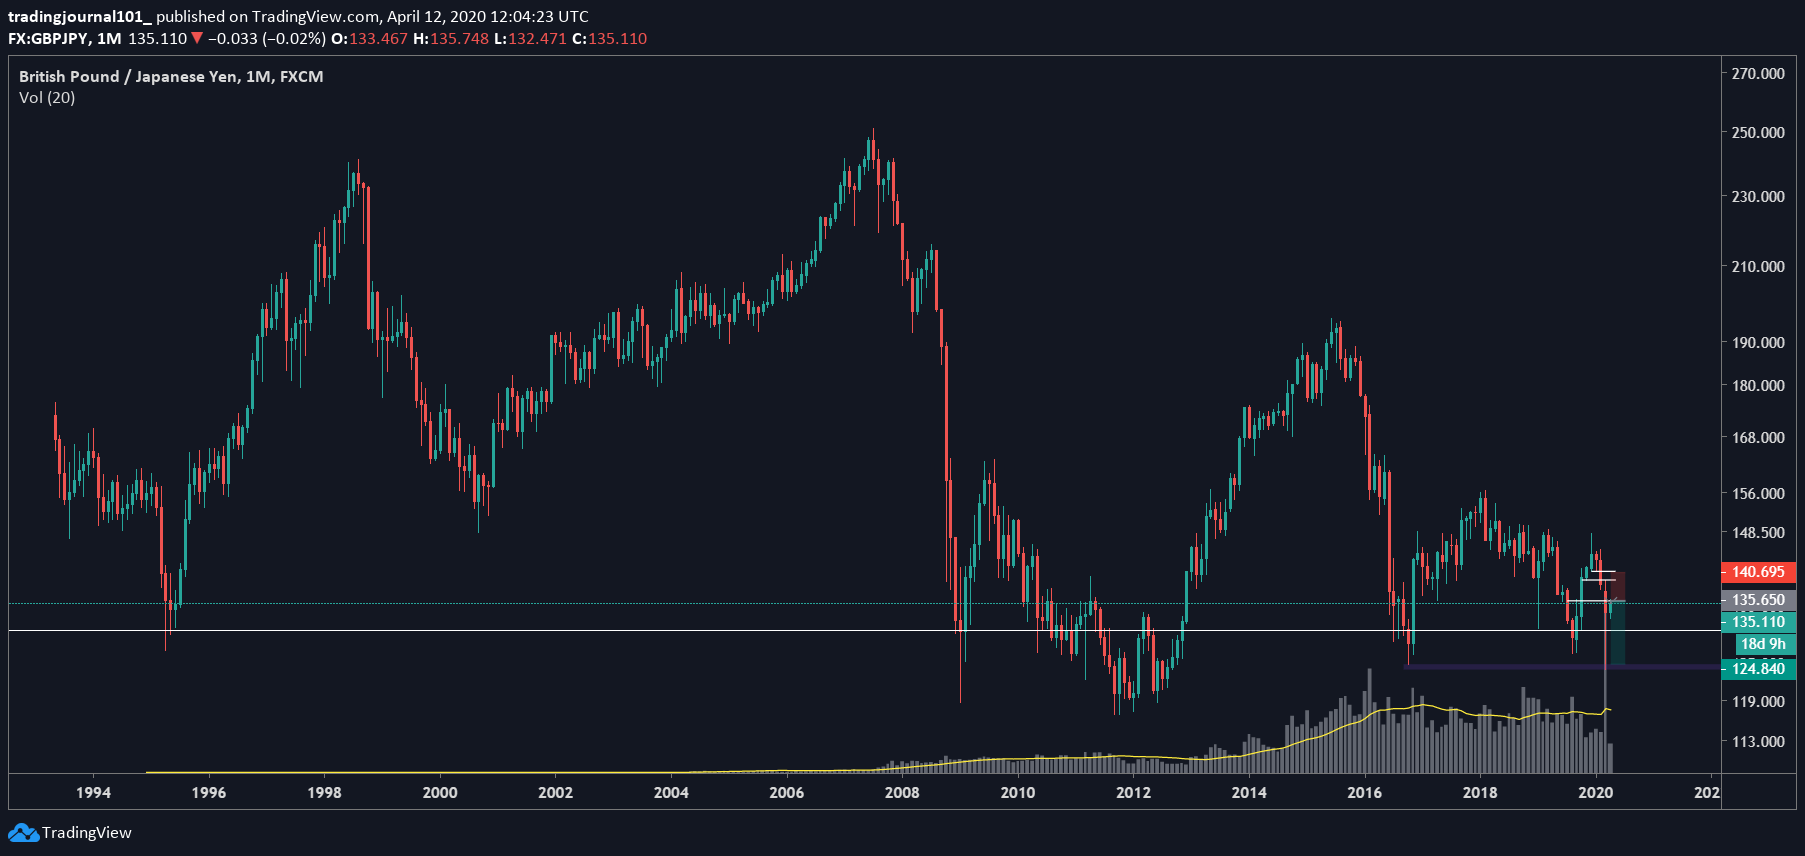Click 168.000 on the price axis

tap(1758, 437)
